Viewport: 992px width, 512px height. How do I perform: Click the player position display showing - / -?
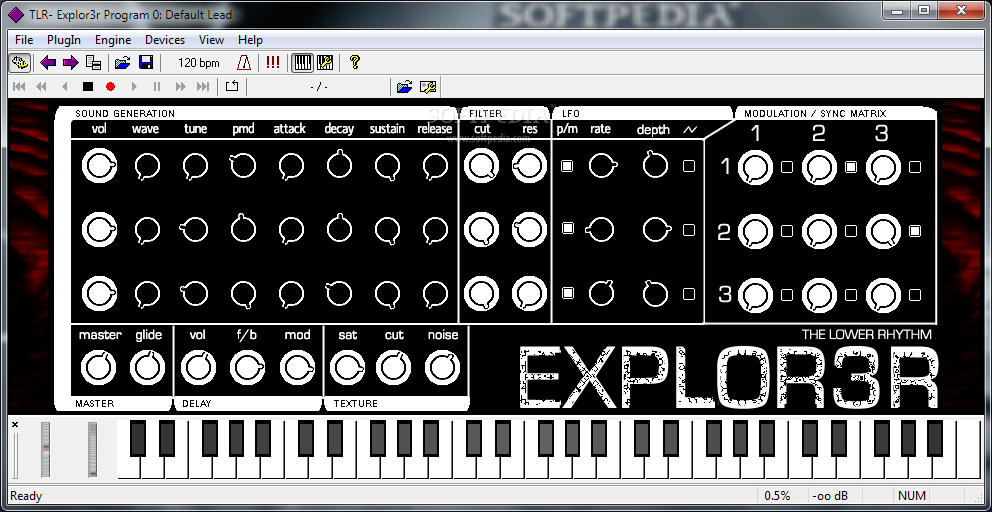pyautogui.click(x=319, y=87)
